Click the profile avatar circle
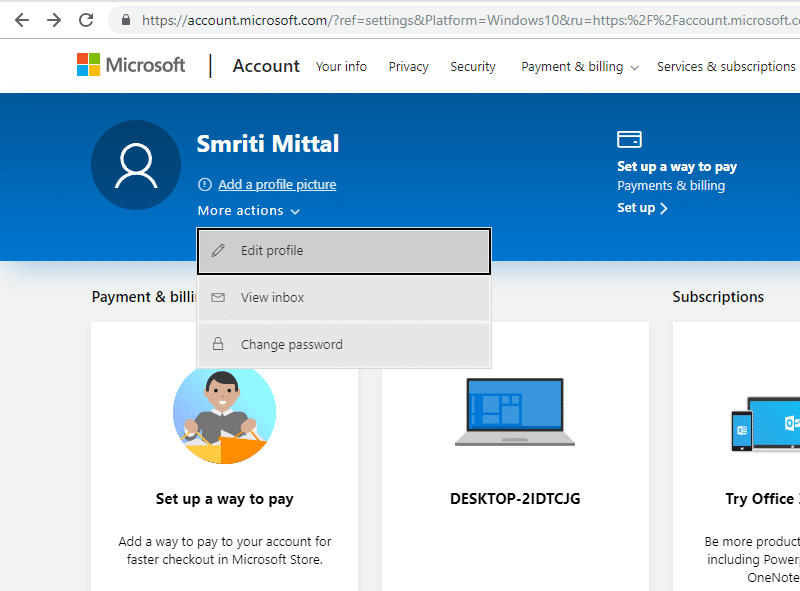Image resolution: width=800 pixels, height=591 pixels. coord(136,167)
